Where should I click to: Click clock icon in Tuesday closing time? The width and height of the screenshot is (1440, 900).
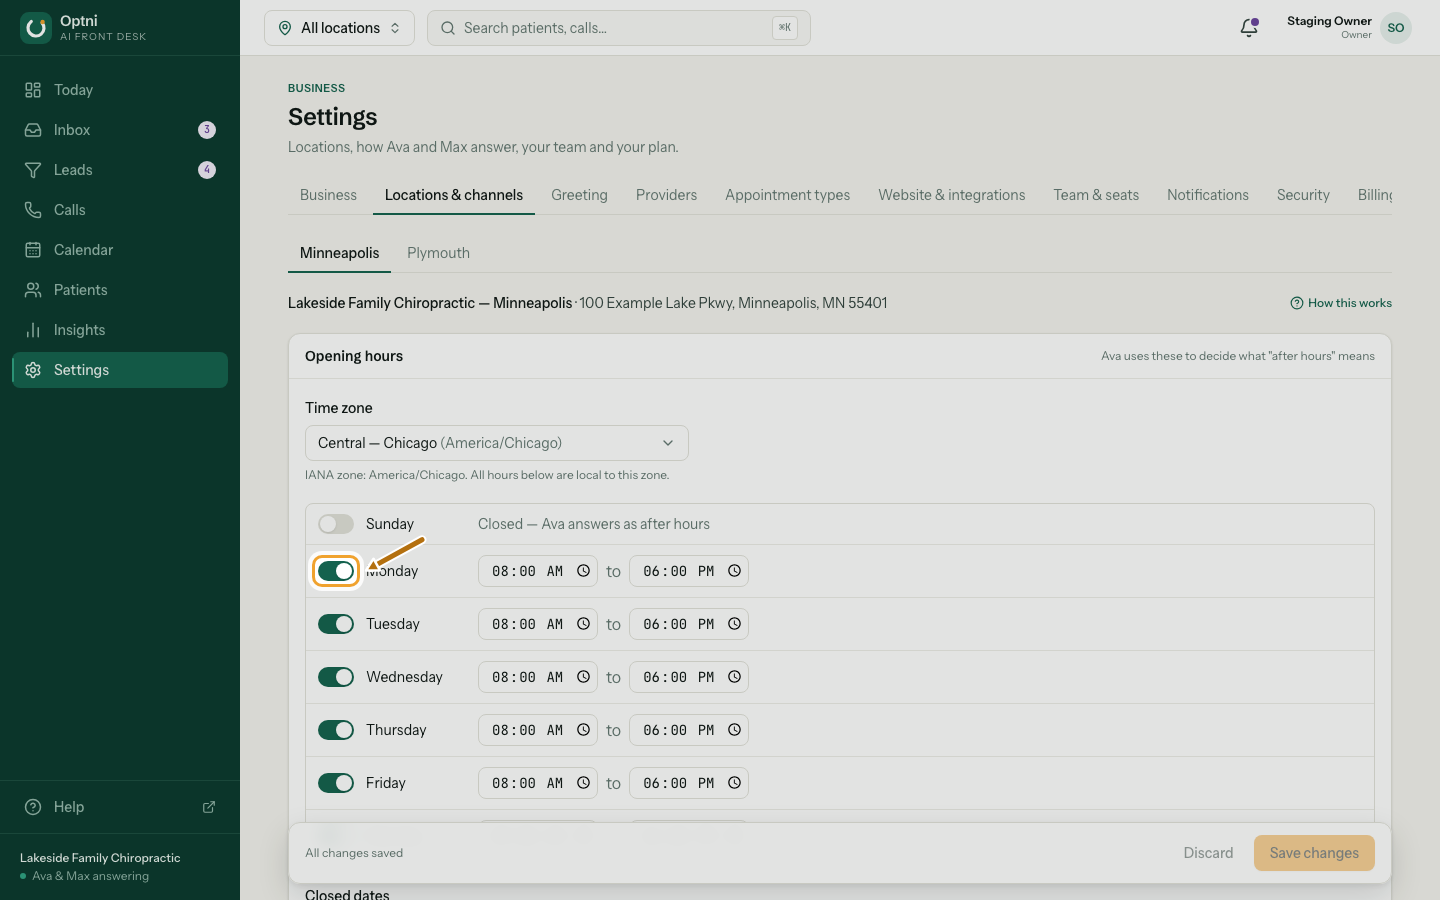[734, 624]
